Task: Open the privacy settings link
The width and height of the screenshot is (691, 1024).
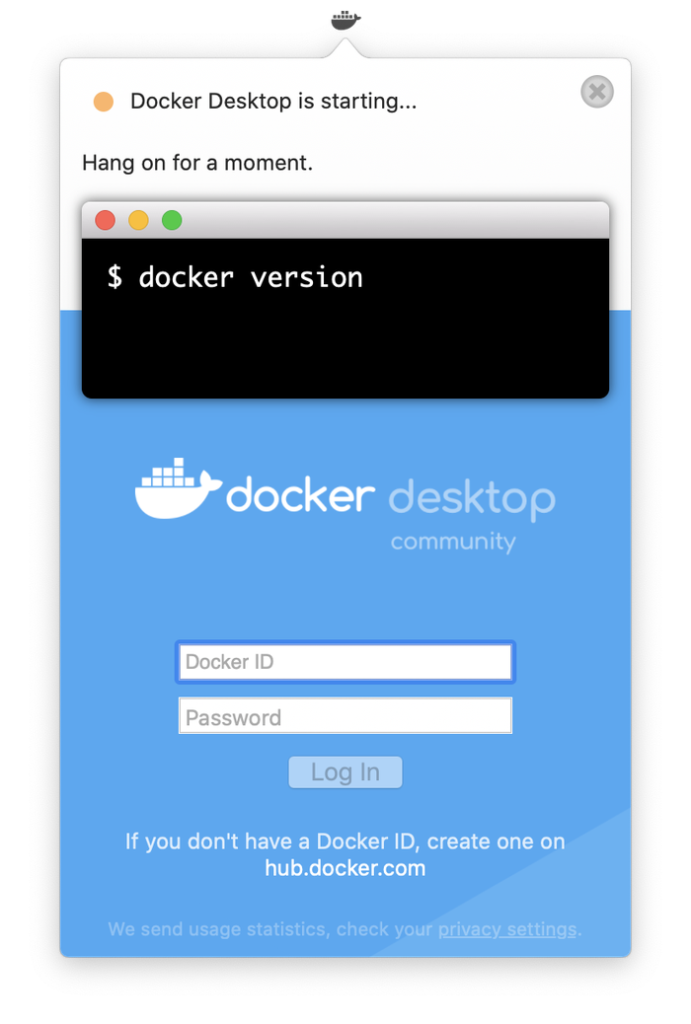Action: point(507,929)
